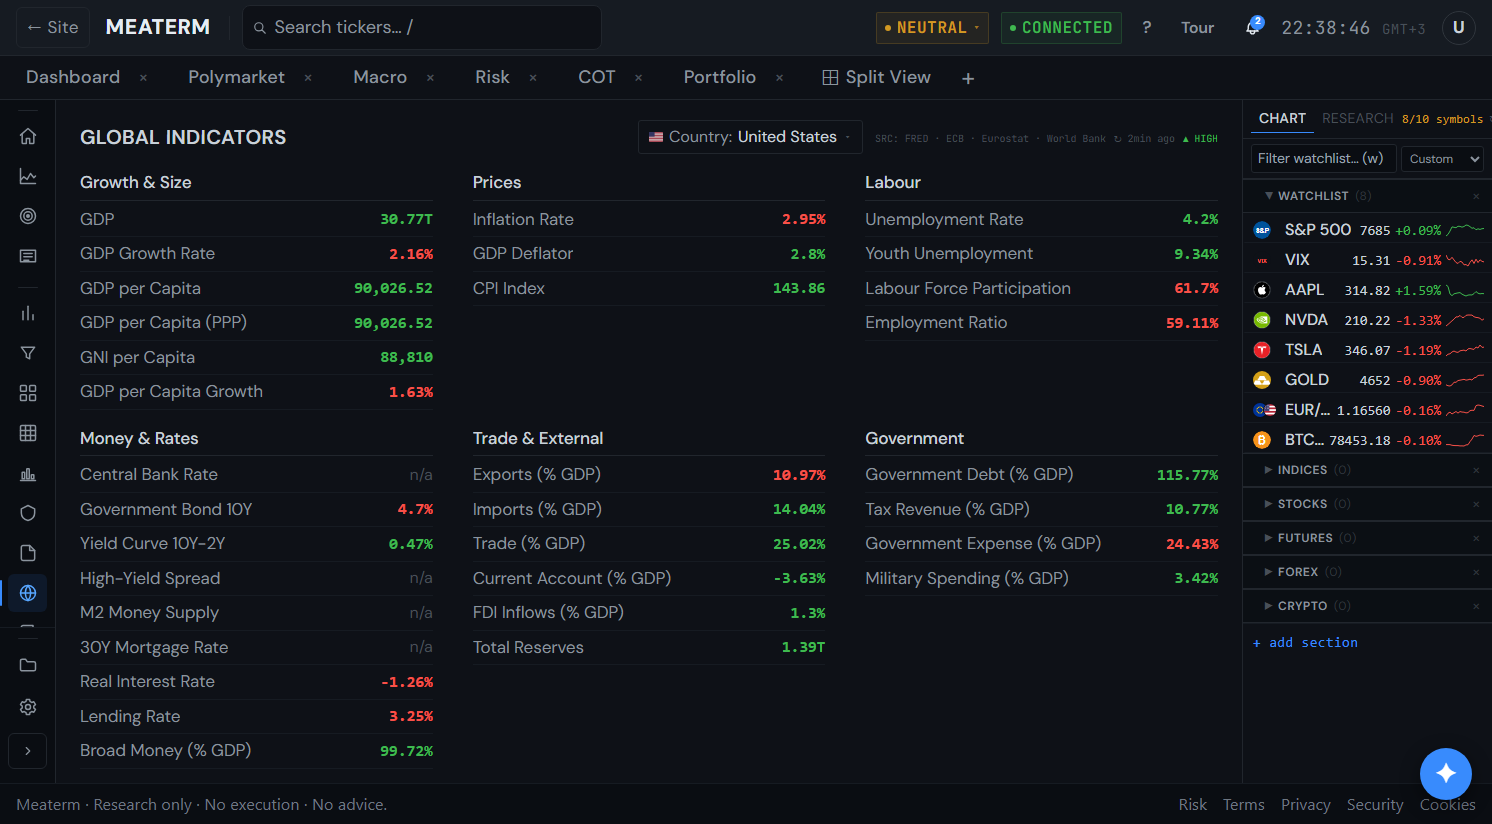Open the document file sidebar icon

click(x=28, y=553)
